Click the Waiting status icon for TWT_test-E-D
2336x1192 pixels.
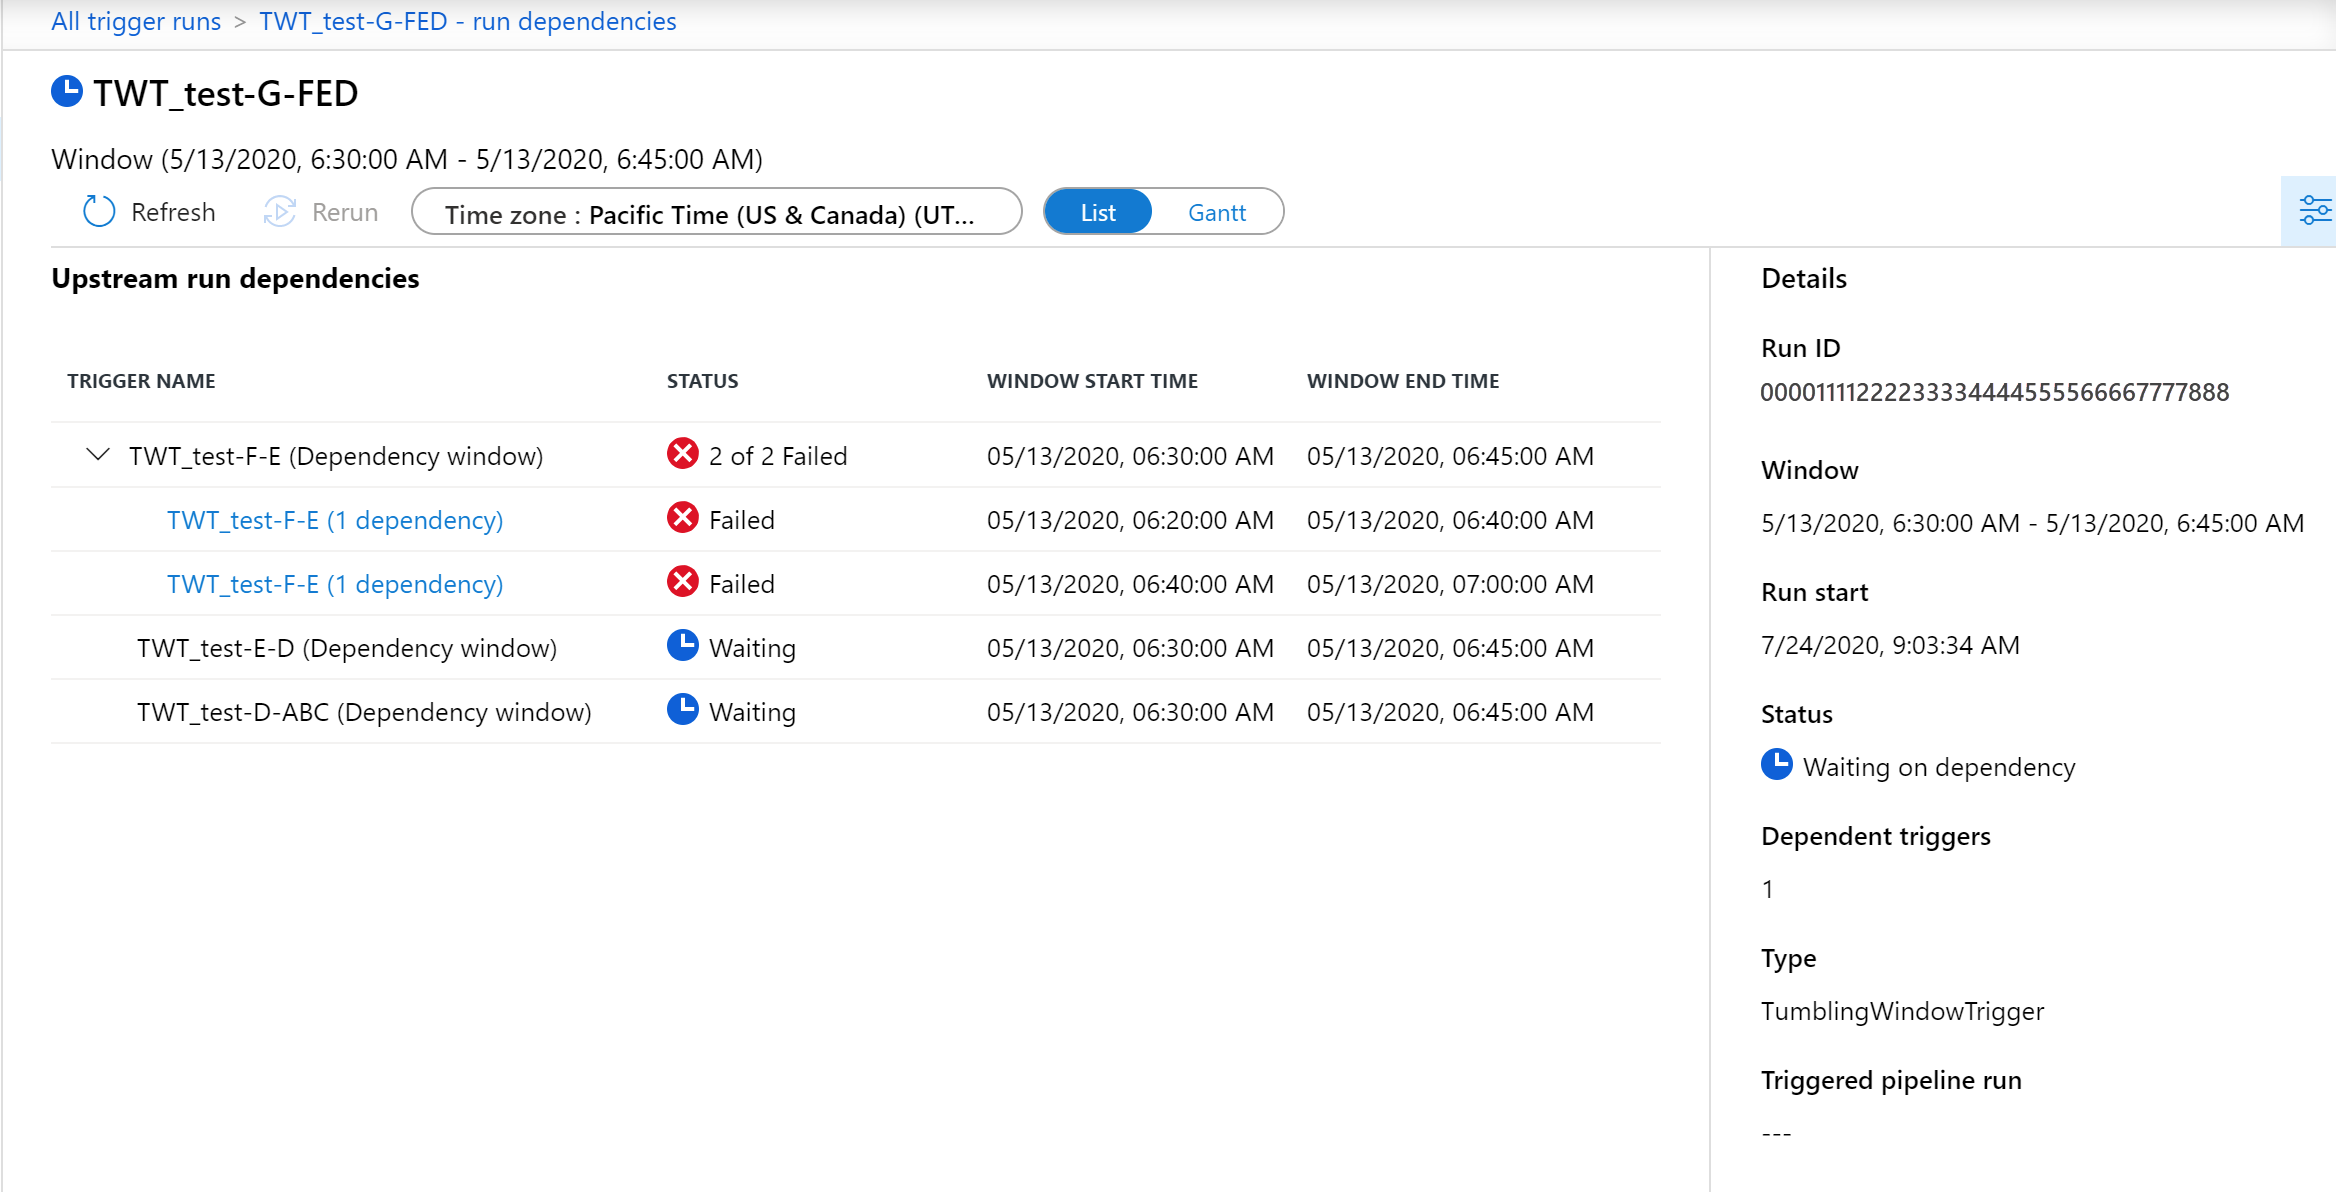coord(681,648)
